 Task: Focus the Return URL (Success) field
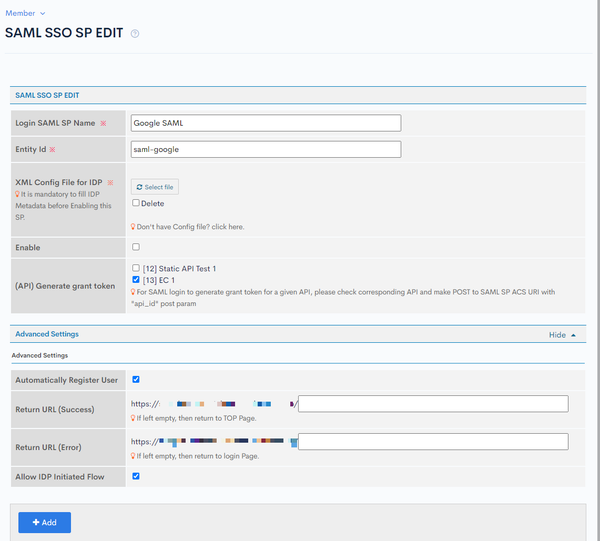(x=433, y=404)
